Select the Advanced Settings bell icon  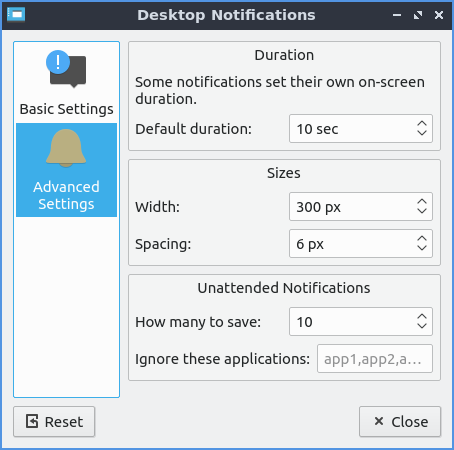(66, 148)
